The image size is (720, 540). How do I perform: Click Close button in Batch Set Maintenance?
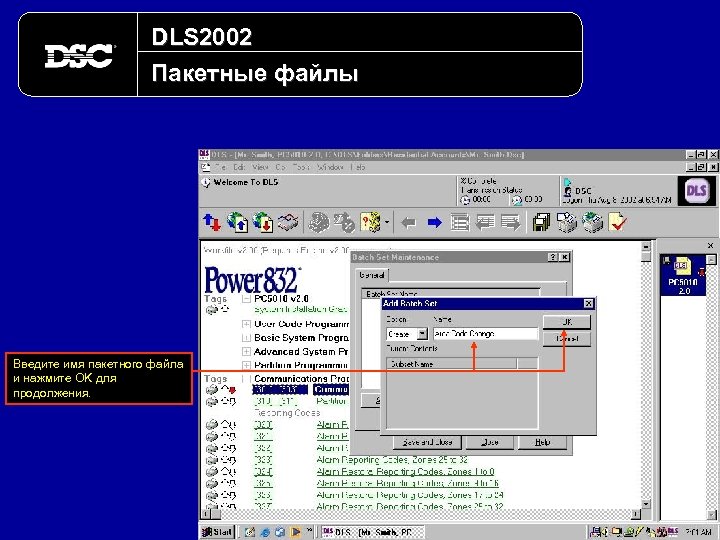tap(489, 442)
